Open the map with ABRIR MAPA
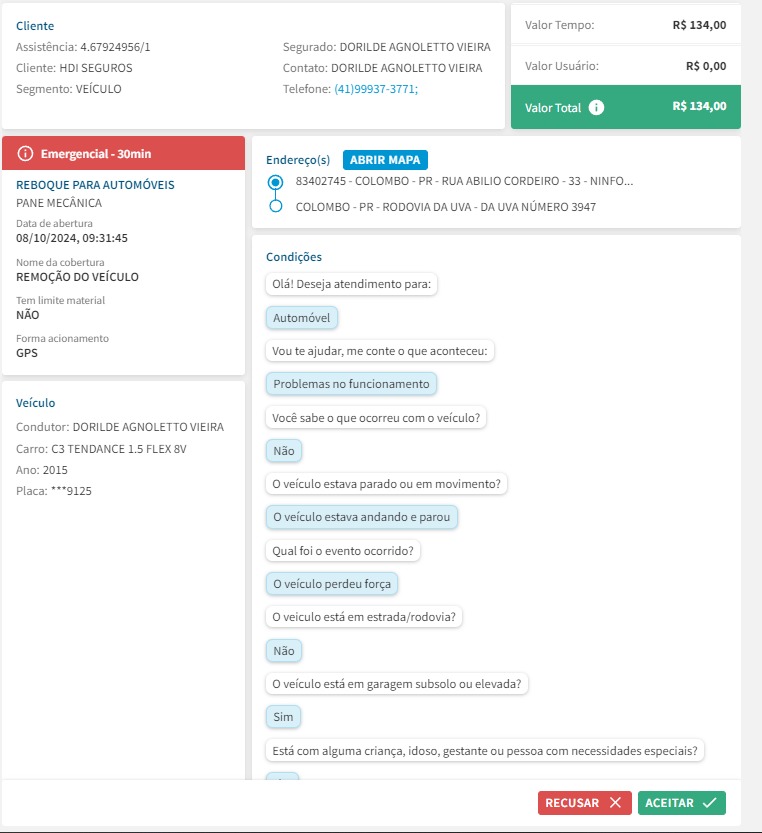 coord(385,159)
